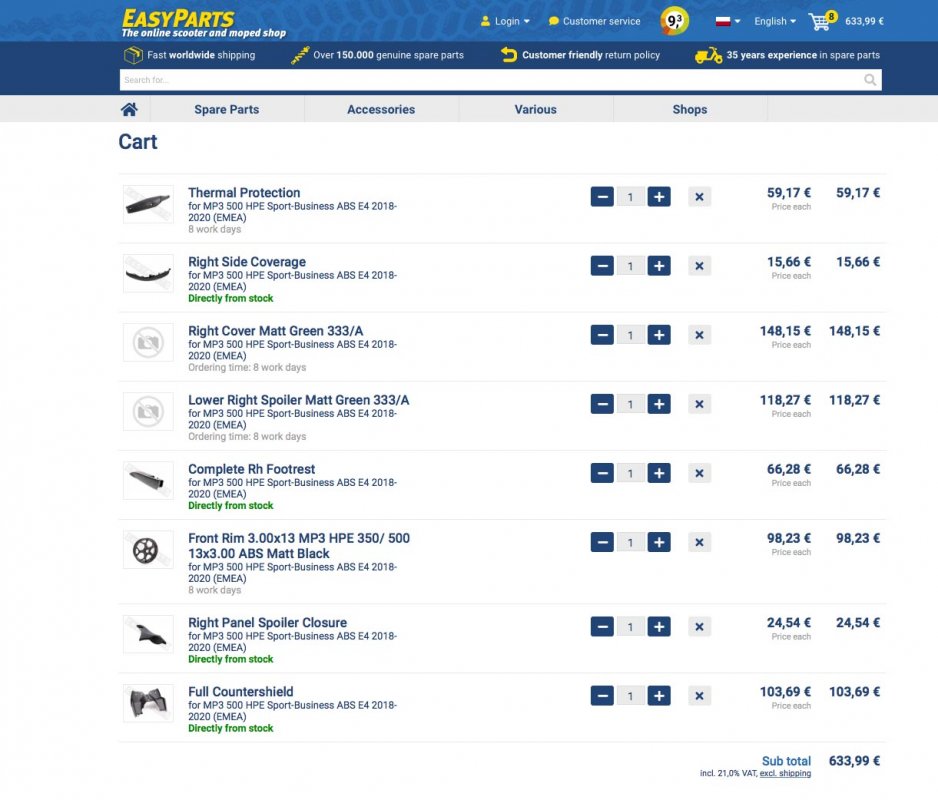This screenshot has height=800, width=938.
Task: Click the excl. shipping link
Action: click(x=785, y=773)
